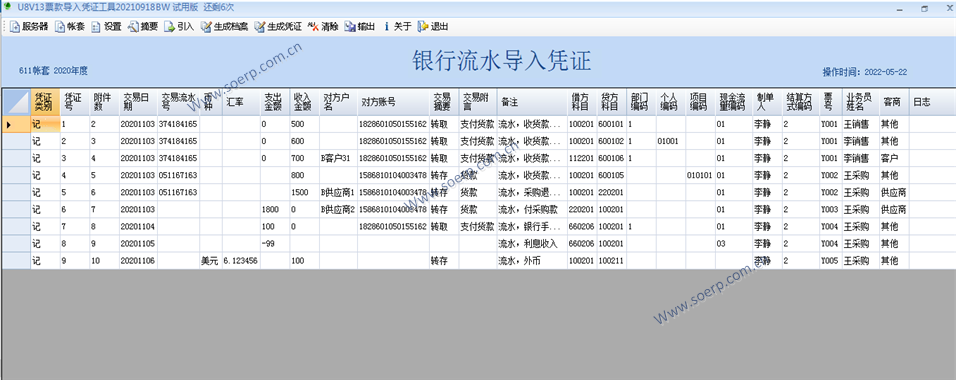
Task: Select the row header with the arrow indicator
Action: [16, 124]
